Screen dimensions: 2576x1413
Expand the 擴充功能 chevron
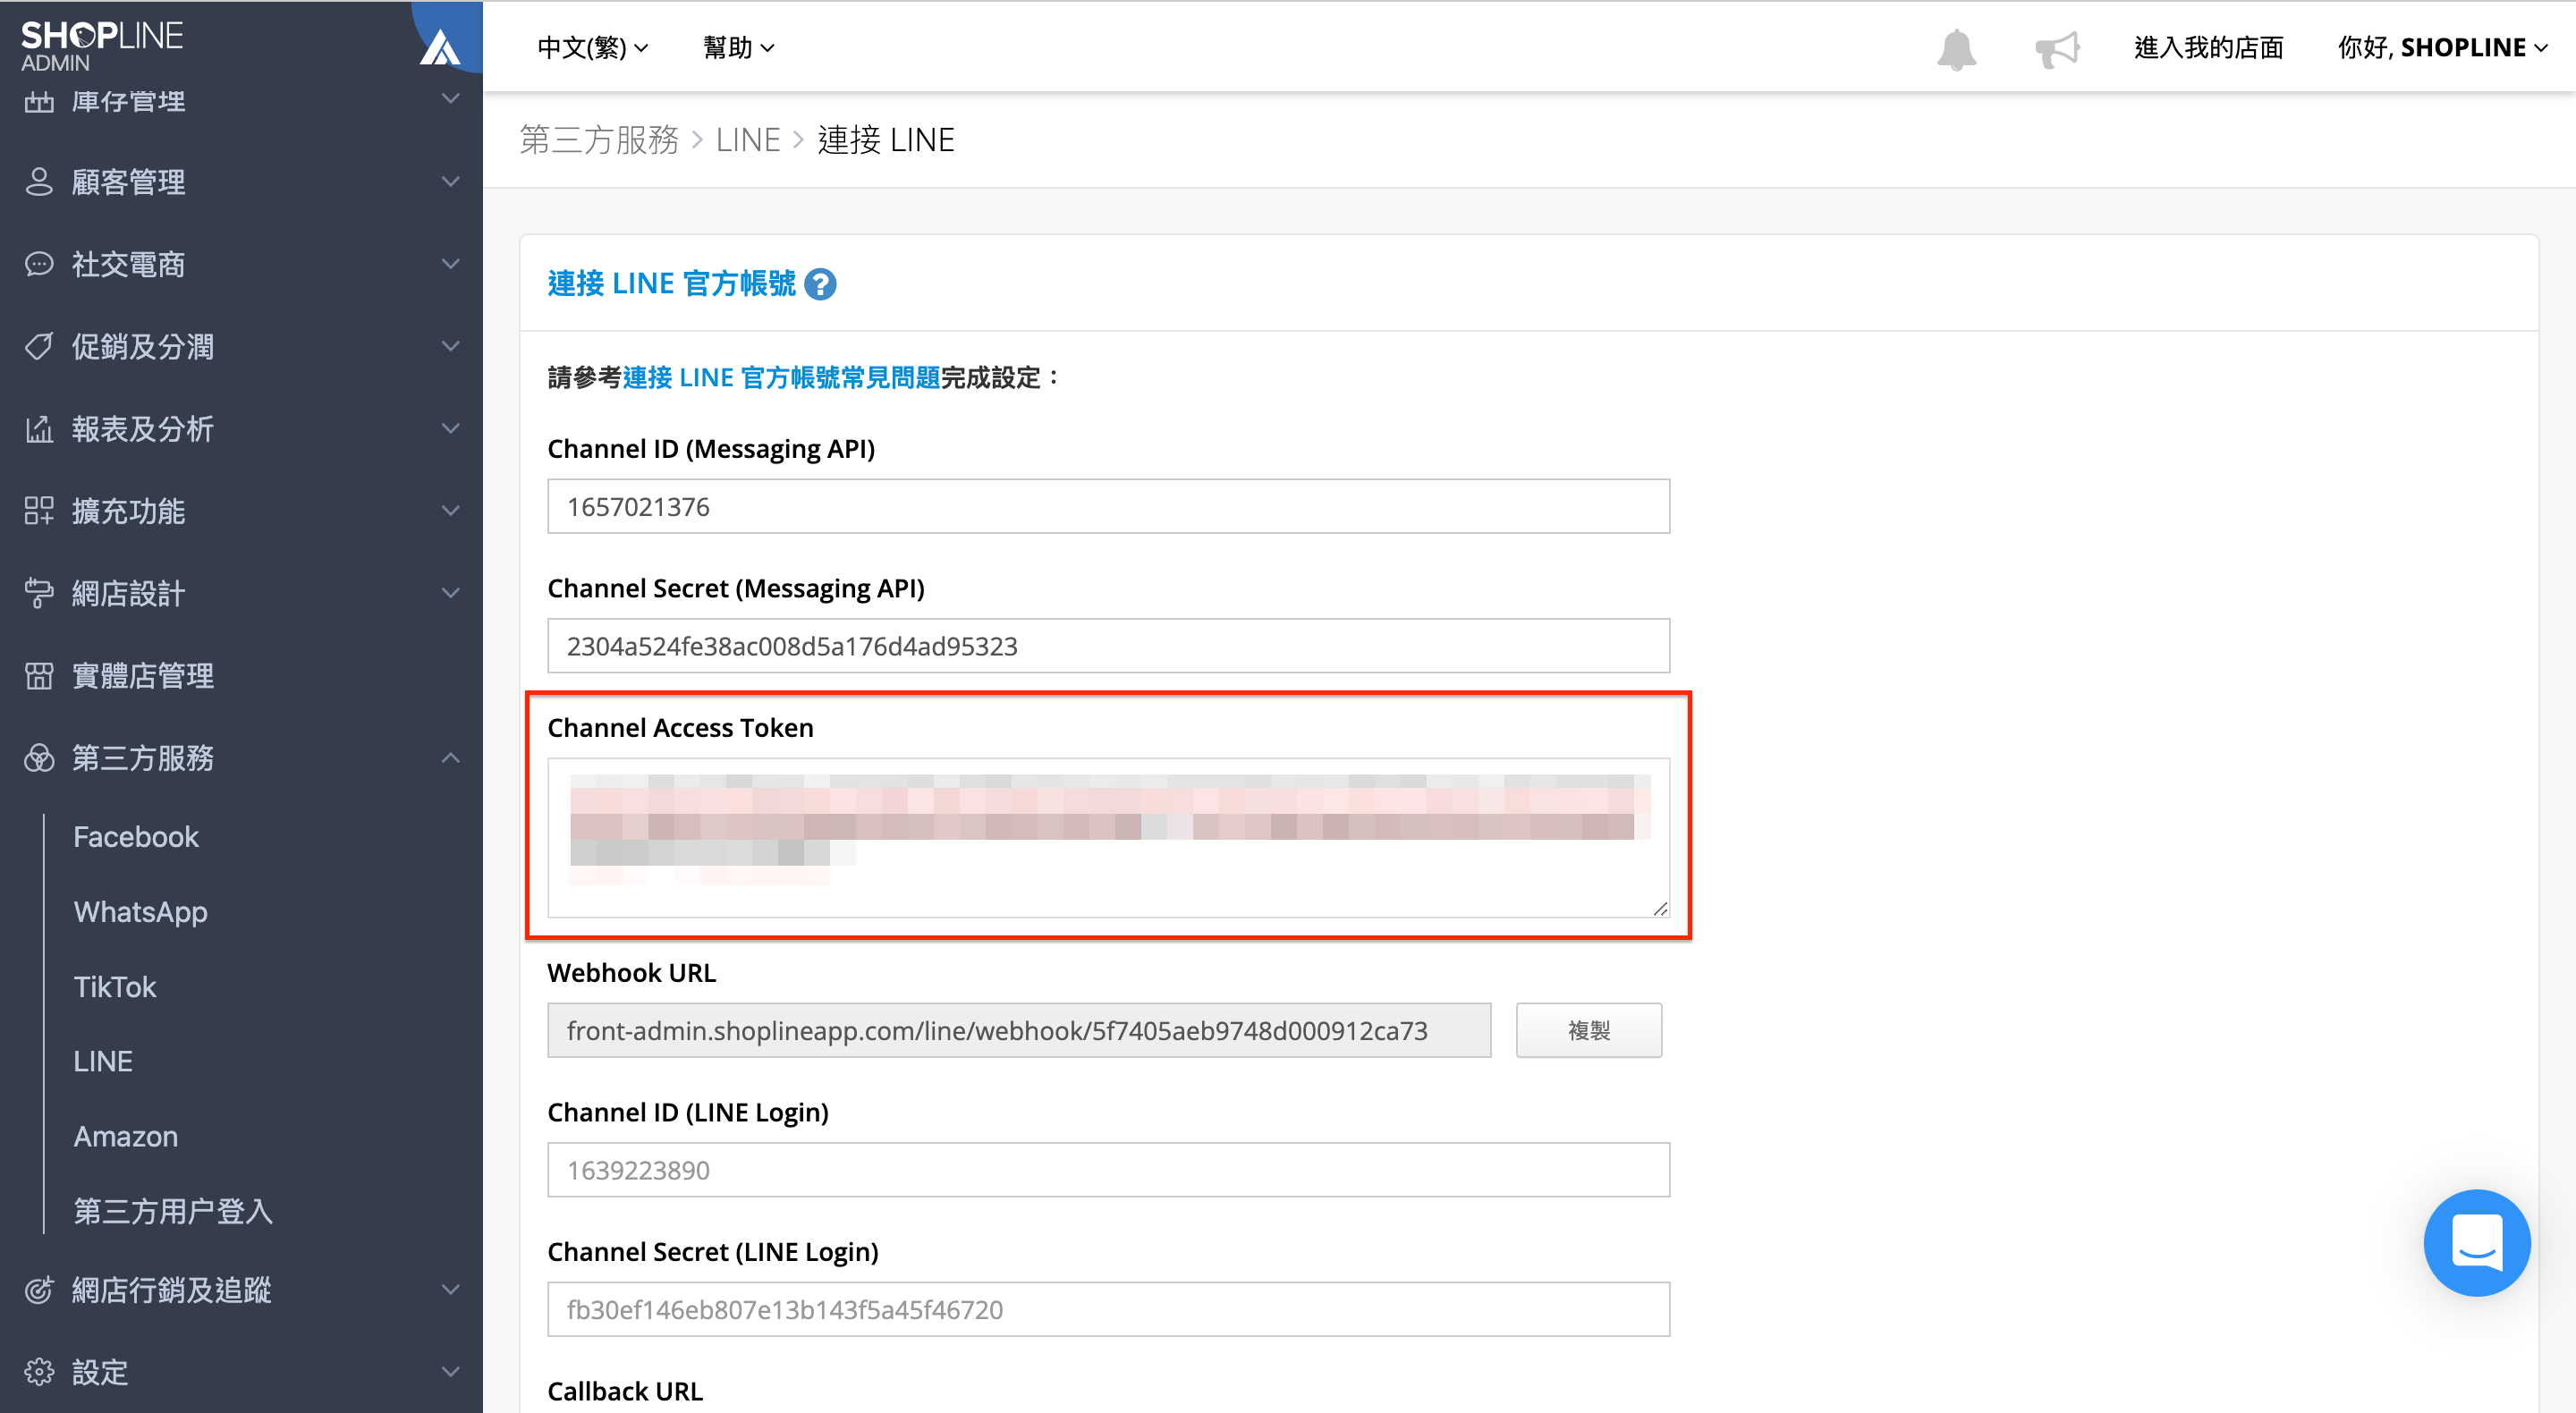[451, 510]
